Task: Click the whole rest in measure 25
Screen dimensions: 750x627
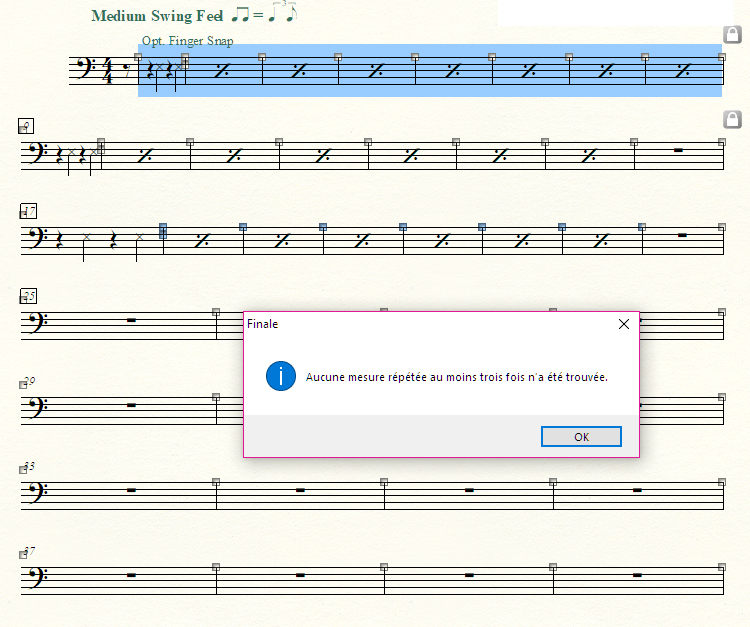Action: (x=132, y=320)
